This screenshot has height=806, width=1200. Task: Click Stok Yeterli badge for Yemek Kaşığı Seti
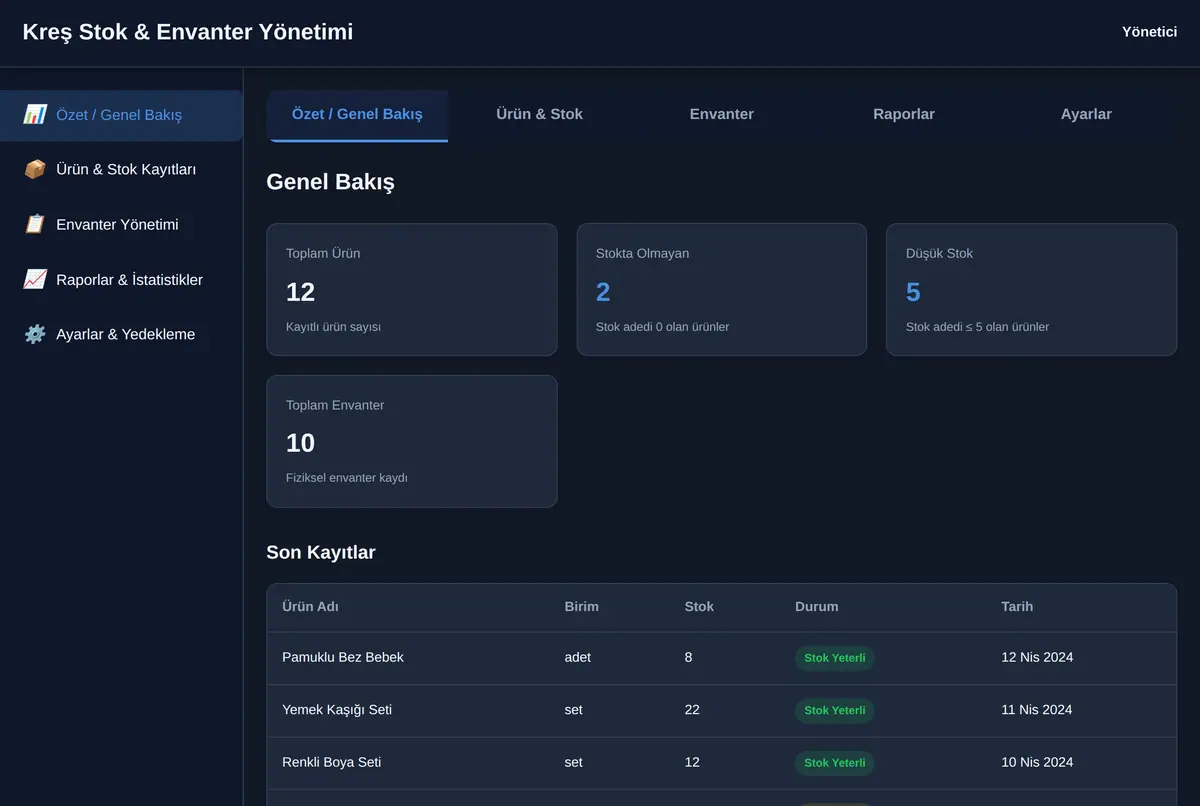[x=835, y=711]
